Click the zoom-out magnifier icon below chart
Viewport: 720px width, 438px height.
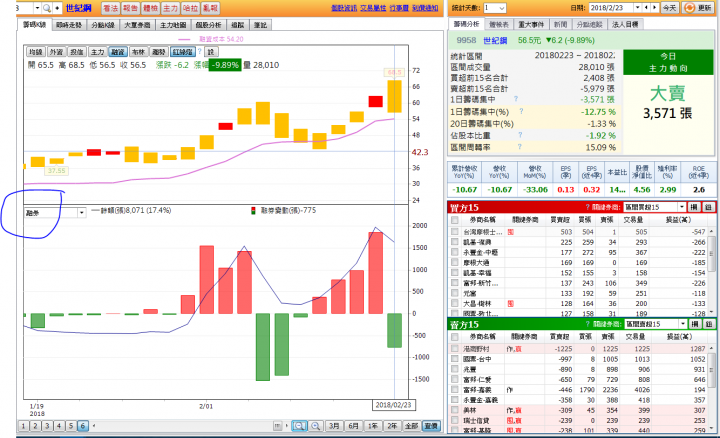click(299, 426)
